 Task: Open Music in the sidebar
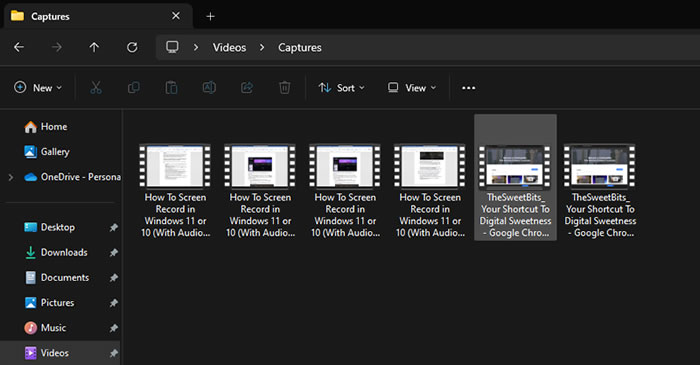coord(45,328)
